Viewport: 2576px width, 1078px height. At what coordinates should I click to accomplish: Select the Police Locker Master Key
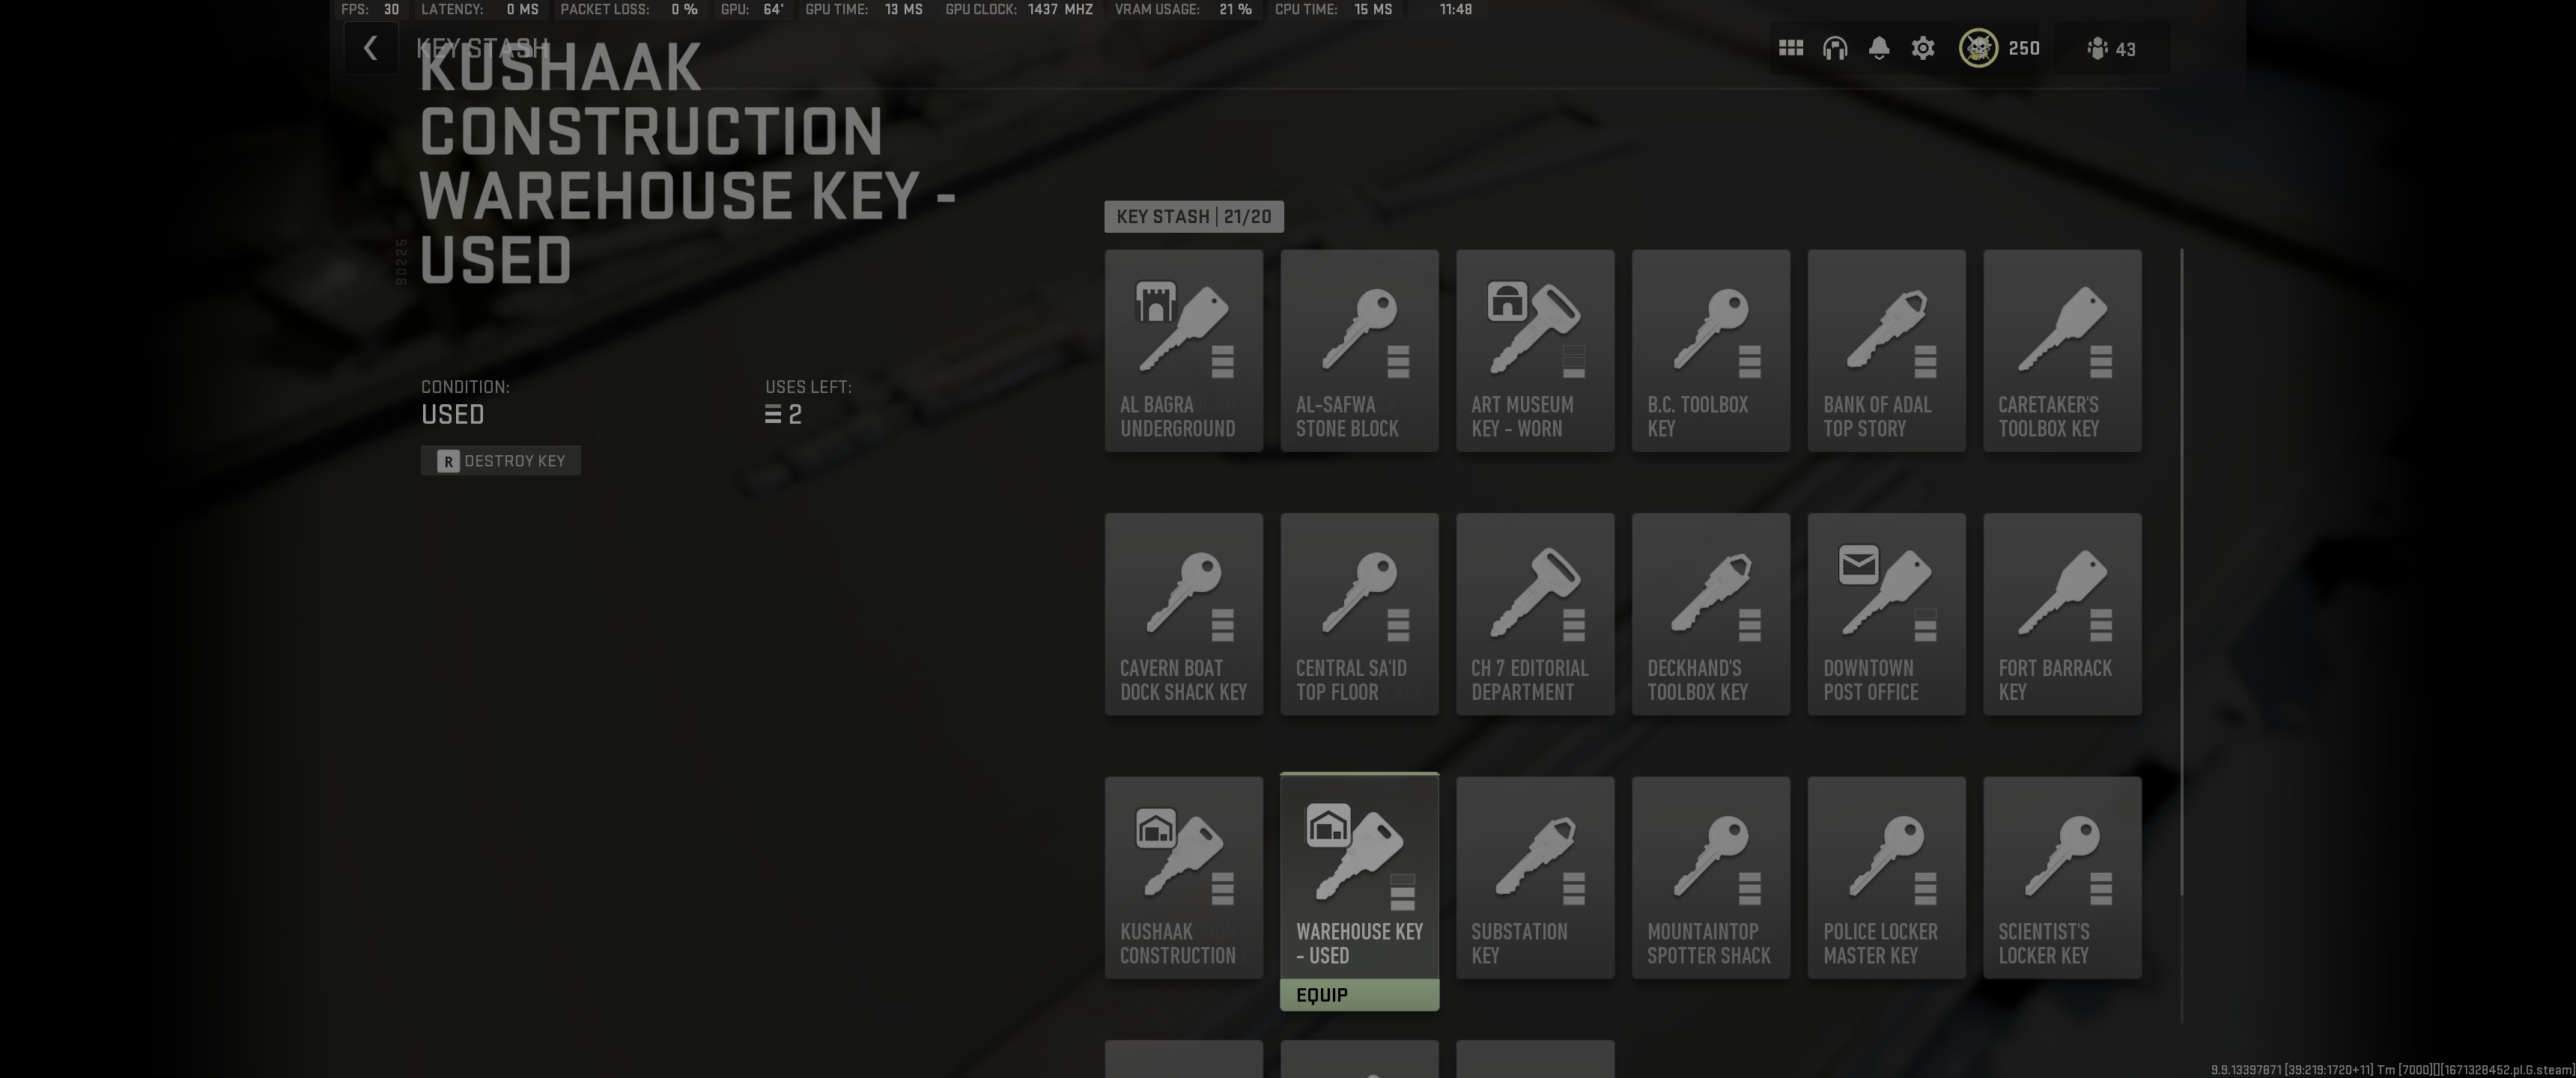pos(1887,878)
